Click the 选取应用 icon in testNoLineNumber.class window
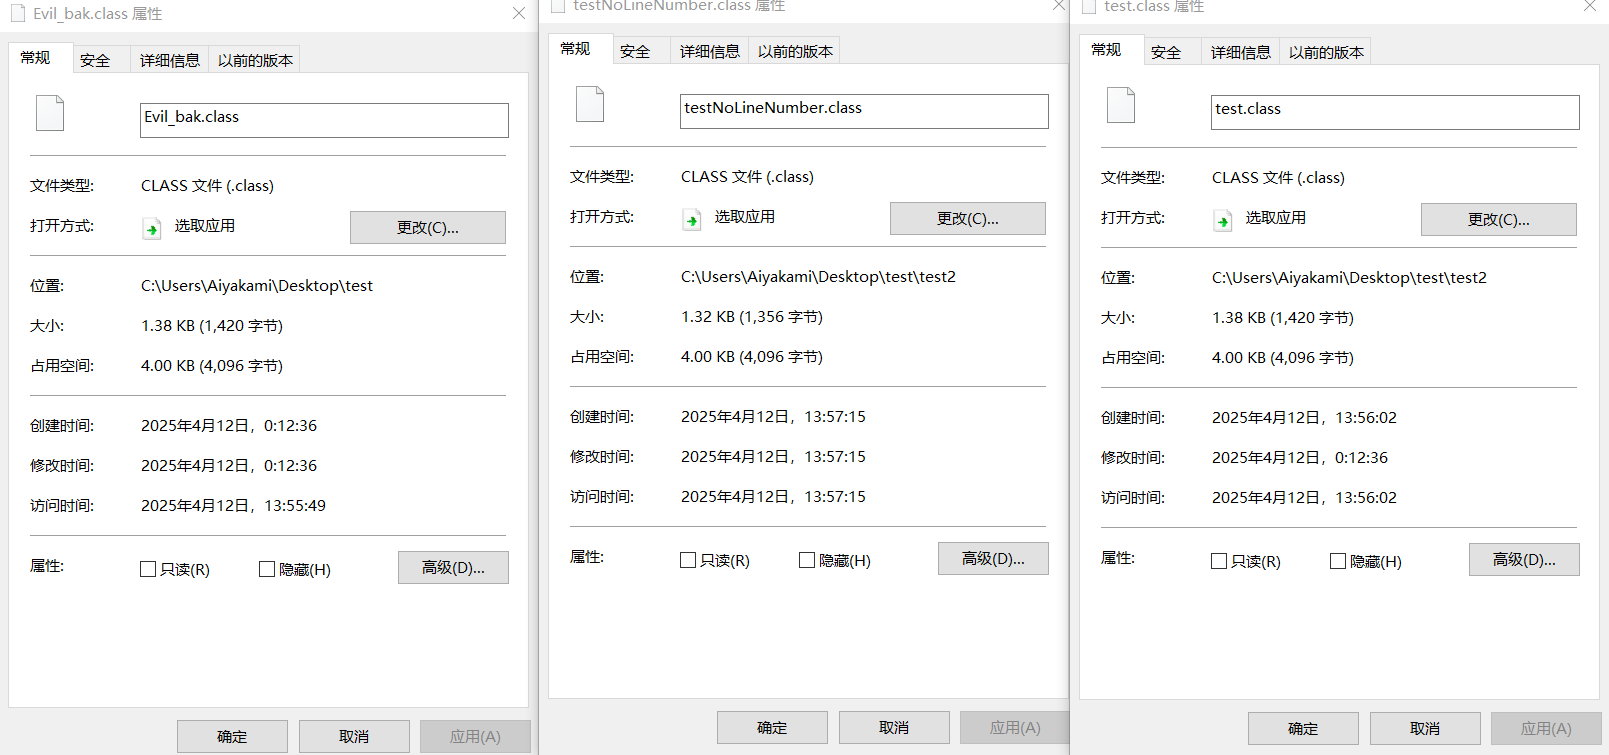This screenshot has width=1609, height=755. 692,219
